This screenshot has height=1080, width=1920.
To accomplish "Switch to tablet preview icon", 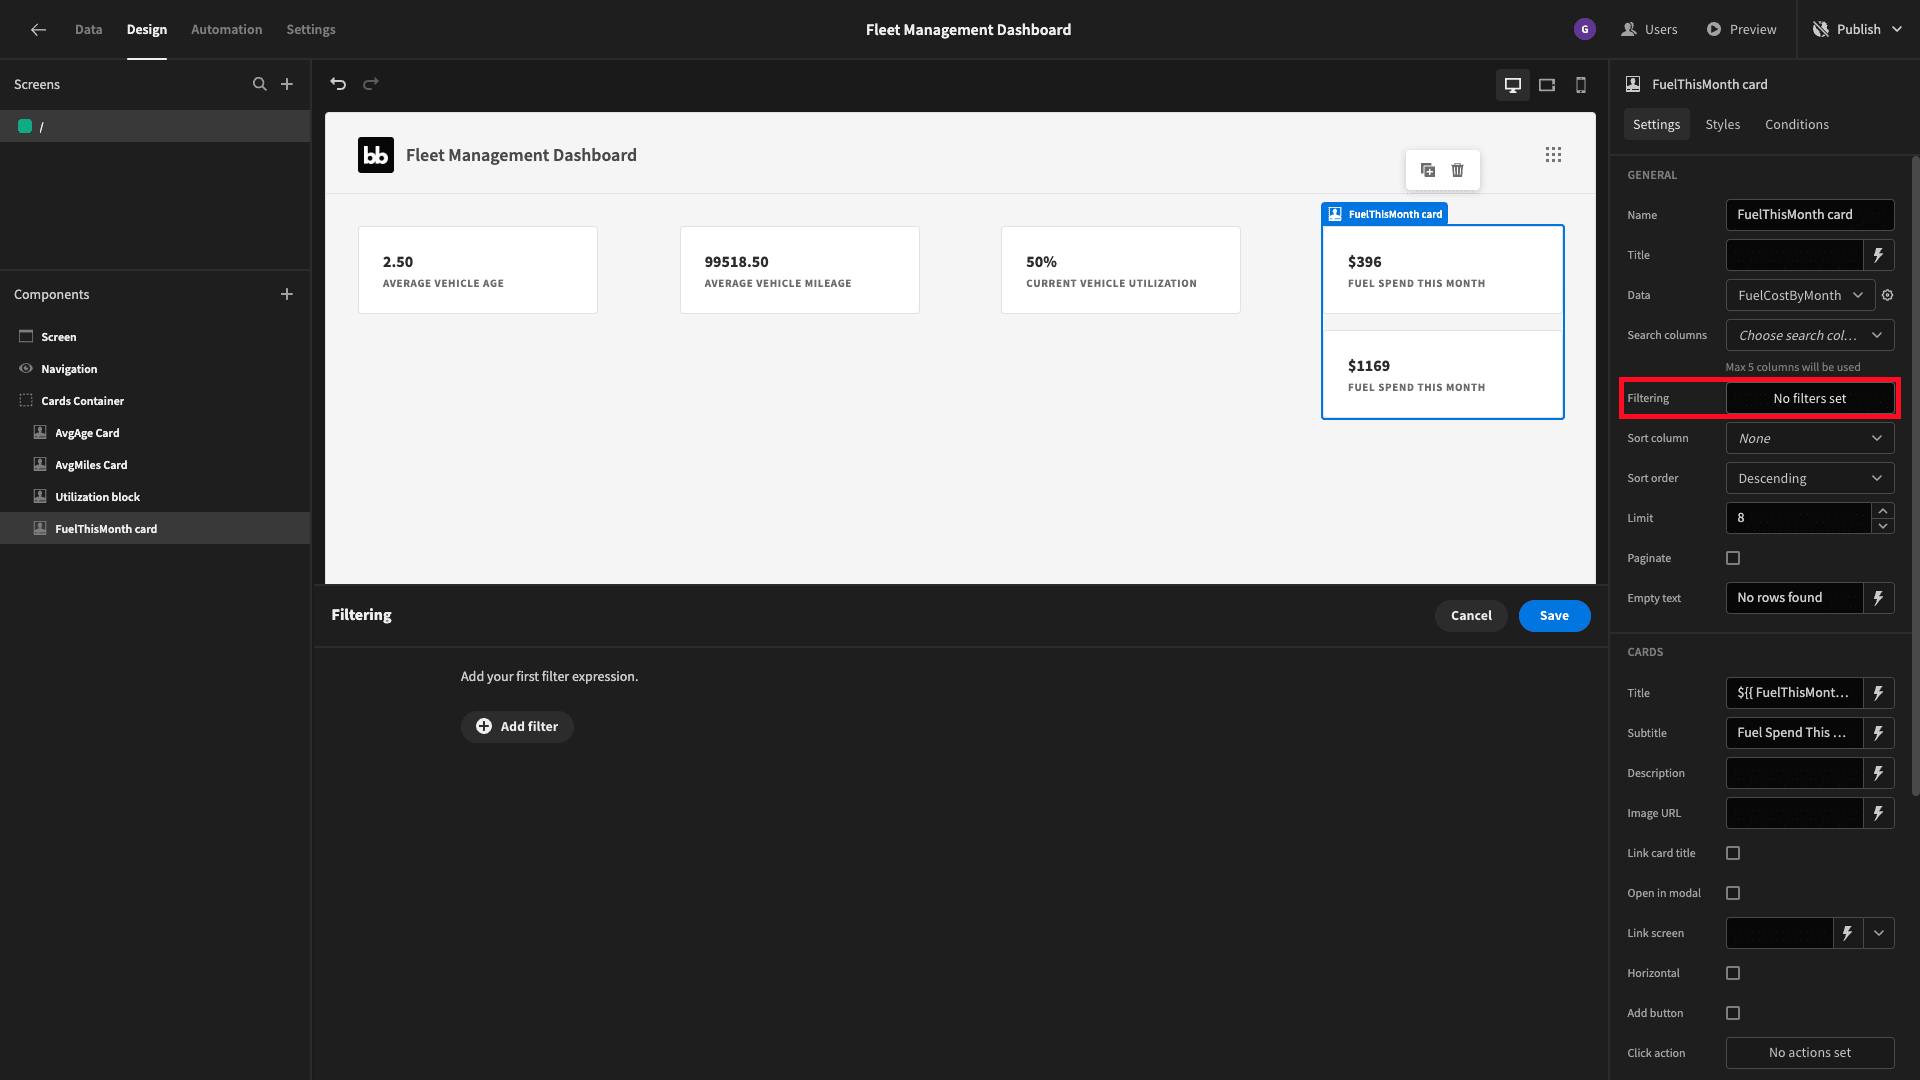I will pyautogui.click(x=1547, y=85).
